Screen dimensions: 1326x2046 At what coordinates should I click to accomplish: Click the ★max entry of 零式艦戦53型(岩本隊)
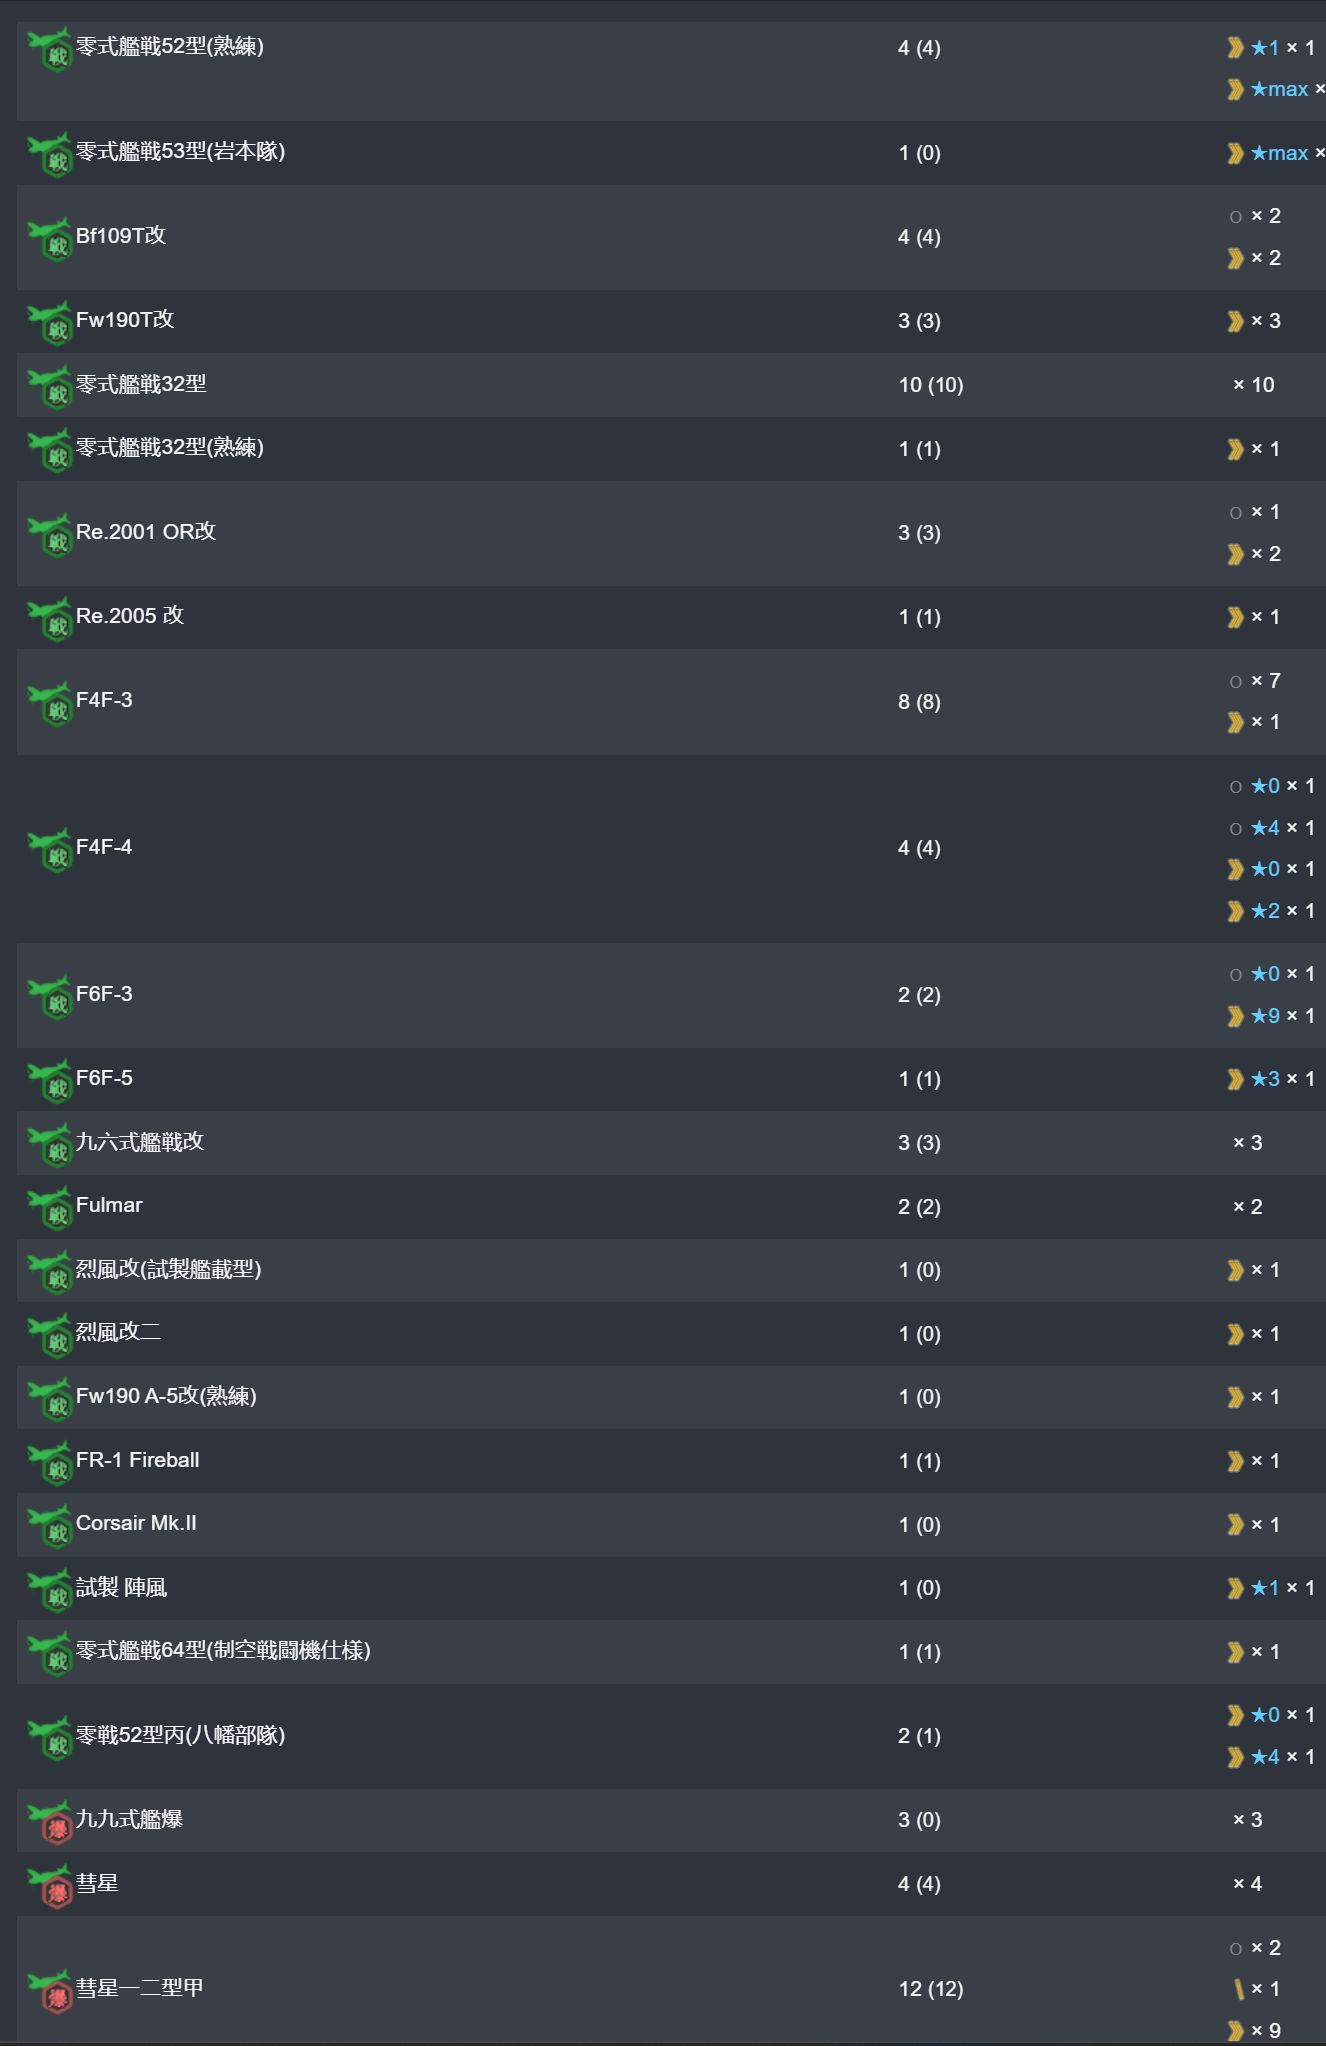1278,153
